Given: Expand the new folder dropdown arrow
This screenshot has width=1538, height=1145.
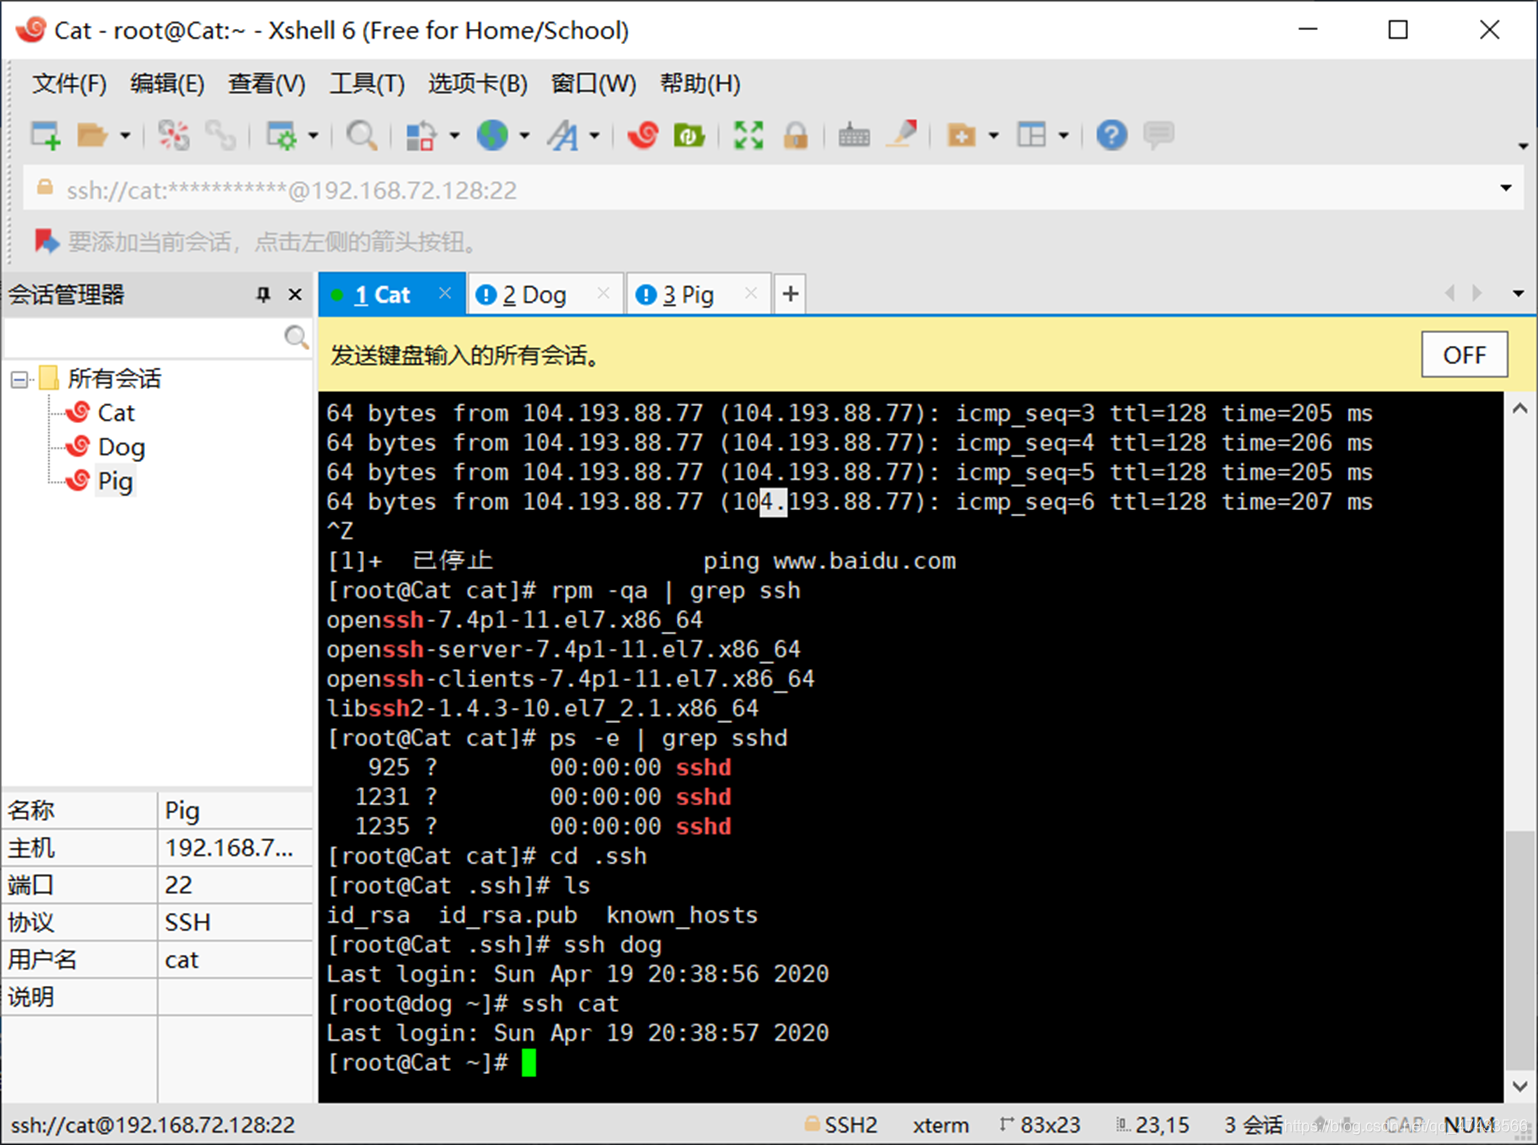Looking at the screenshot, I should [x=993, y=135].
